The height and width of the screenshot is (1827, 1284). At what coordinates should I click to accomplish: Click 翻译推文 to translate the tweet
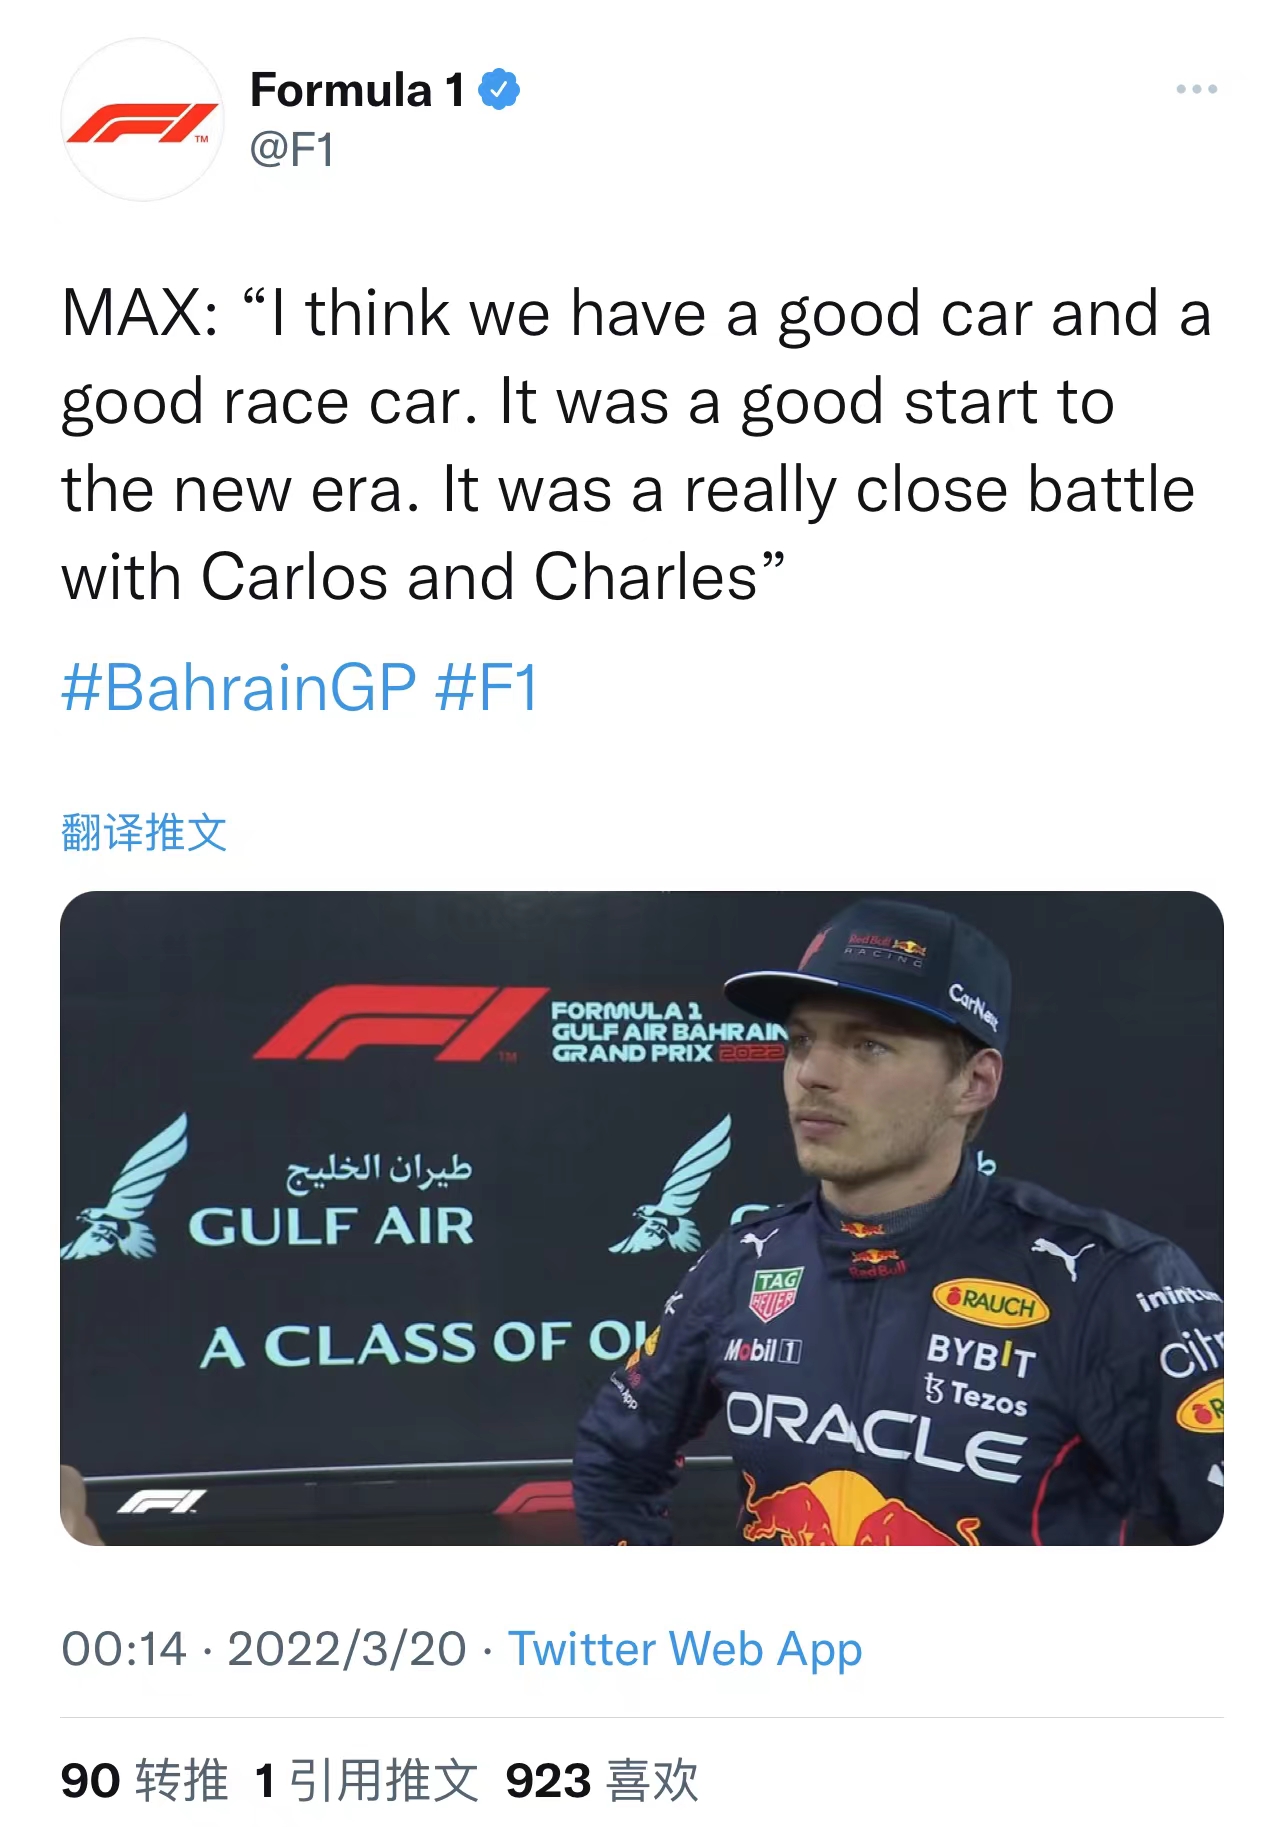[x=144, y=832]
